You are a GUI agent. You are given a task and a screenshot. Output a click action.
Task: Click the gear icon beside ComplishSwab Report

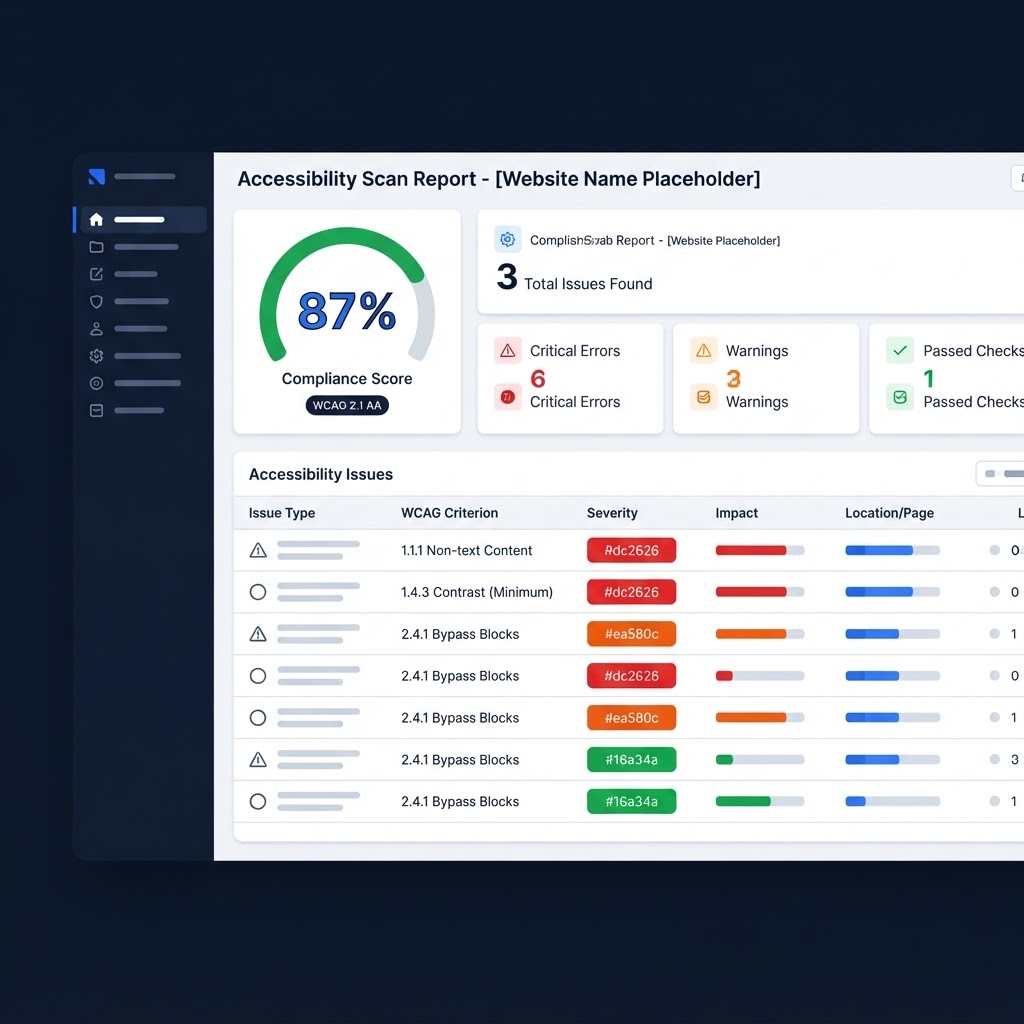[x=507, y=240]
